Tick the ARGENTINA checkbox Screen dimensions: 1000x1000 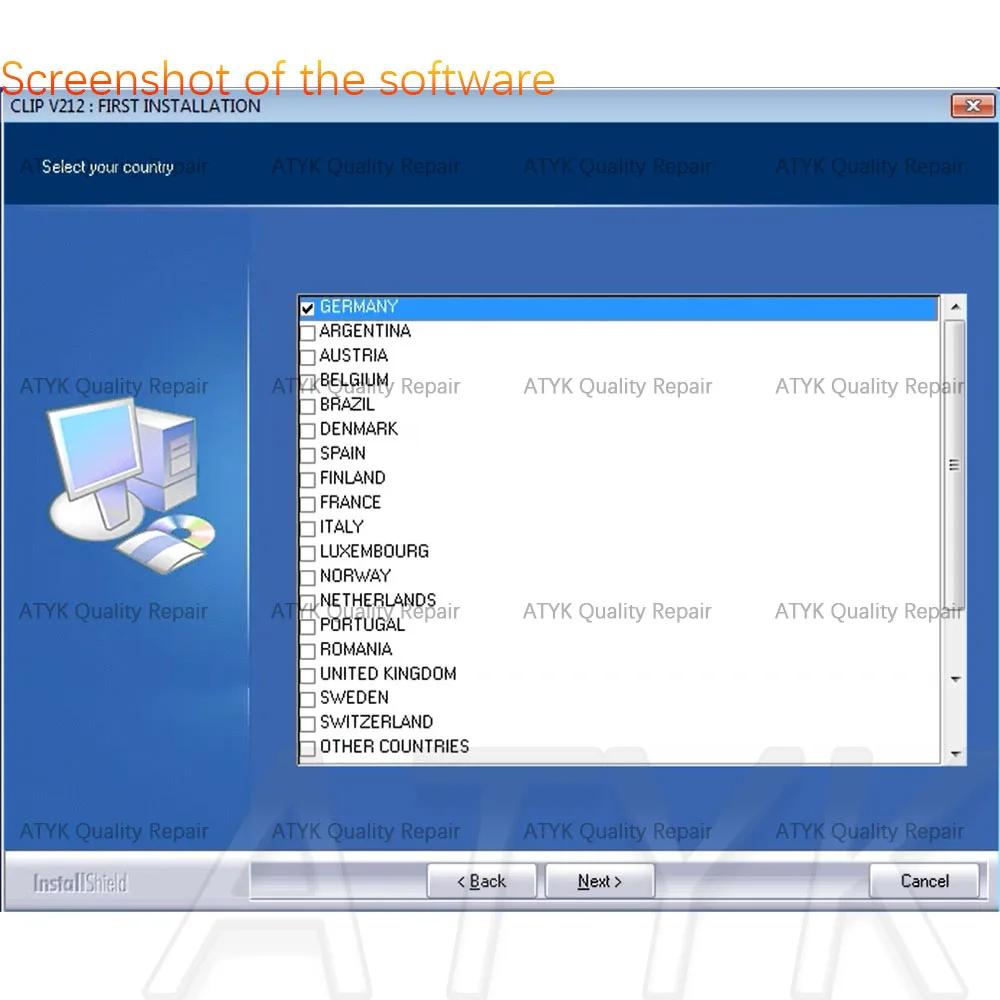click(307, 332)
